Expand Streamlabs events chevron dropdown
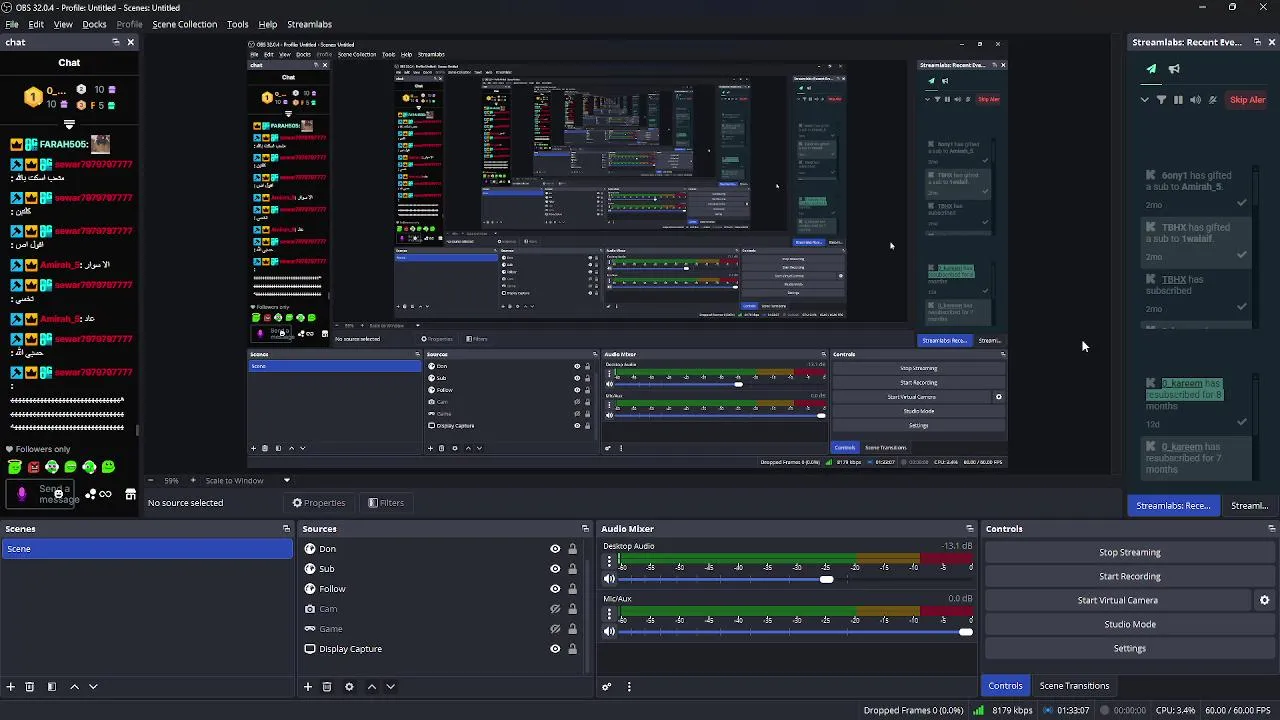Screen dimensions: 1280x720 pyautogui.click(x=1145, y=100)
